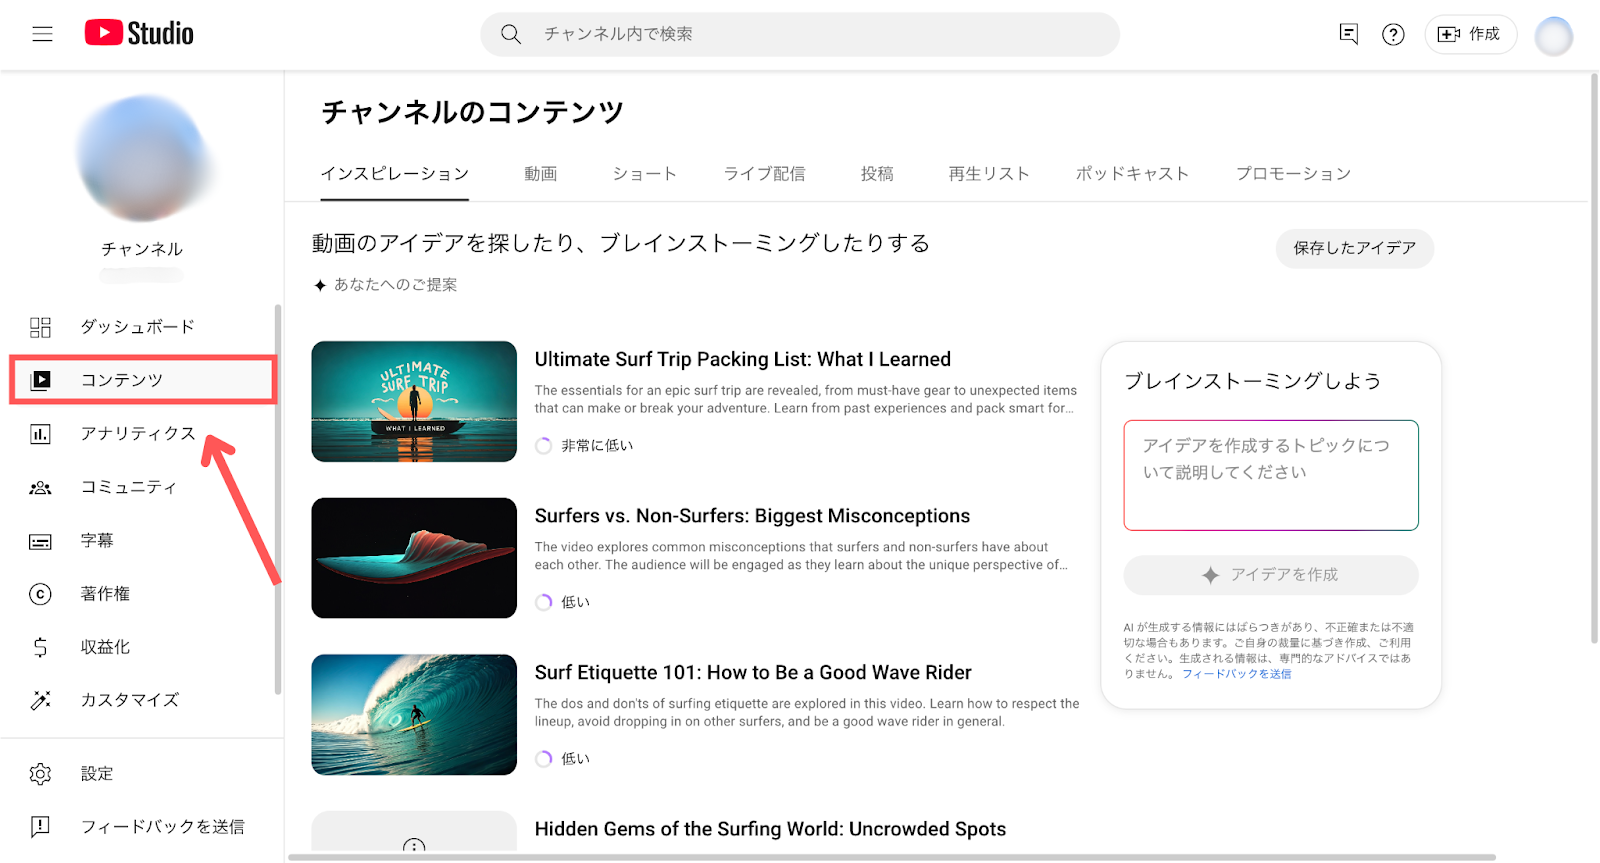Screen dimensions: 1600x863
Task: Click the YouTube Studio logo
Action: coord(139,33)
